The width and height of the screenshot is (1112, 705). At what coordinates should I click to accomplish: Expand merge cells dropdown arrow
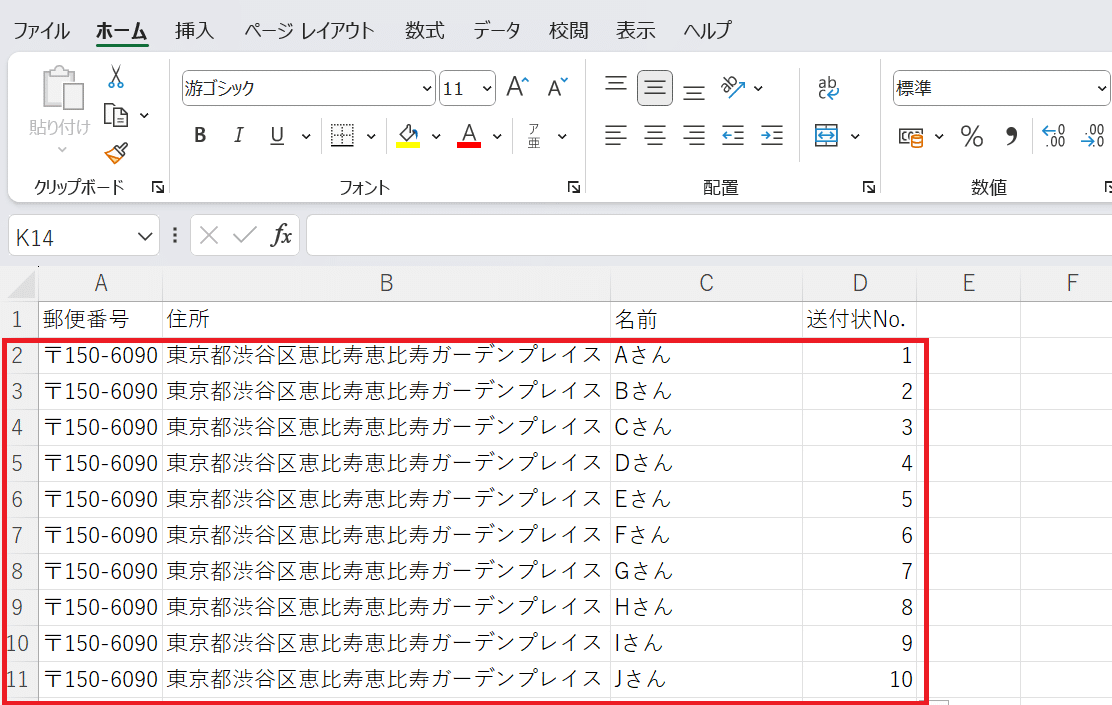pyautogui.click(x=855, y=136)
